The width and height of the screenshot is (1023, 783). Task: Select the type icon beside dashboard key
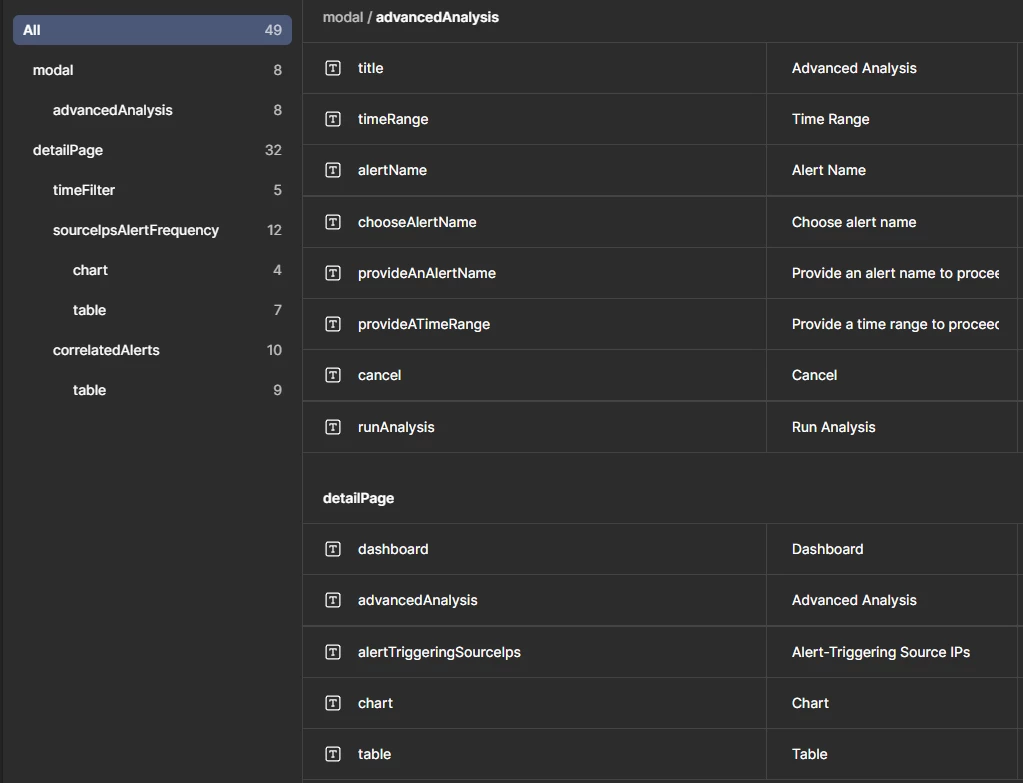pos(332,549)
